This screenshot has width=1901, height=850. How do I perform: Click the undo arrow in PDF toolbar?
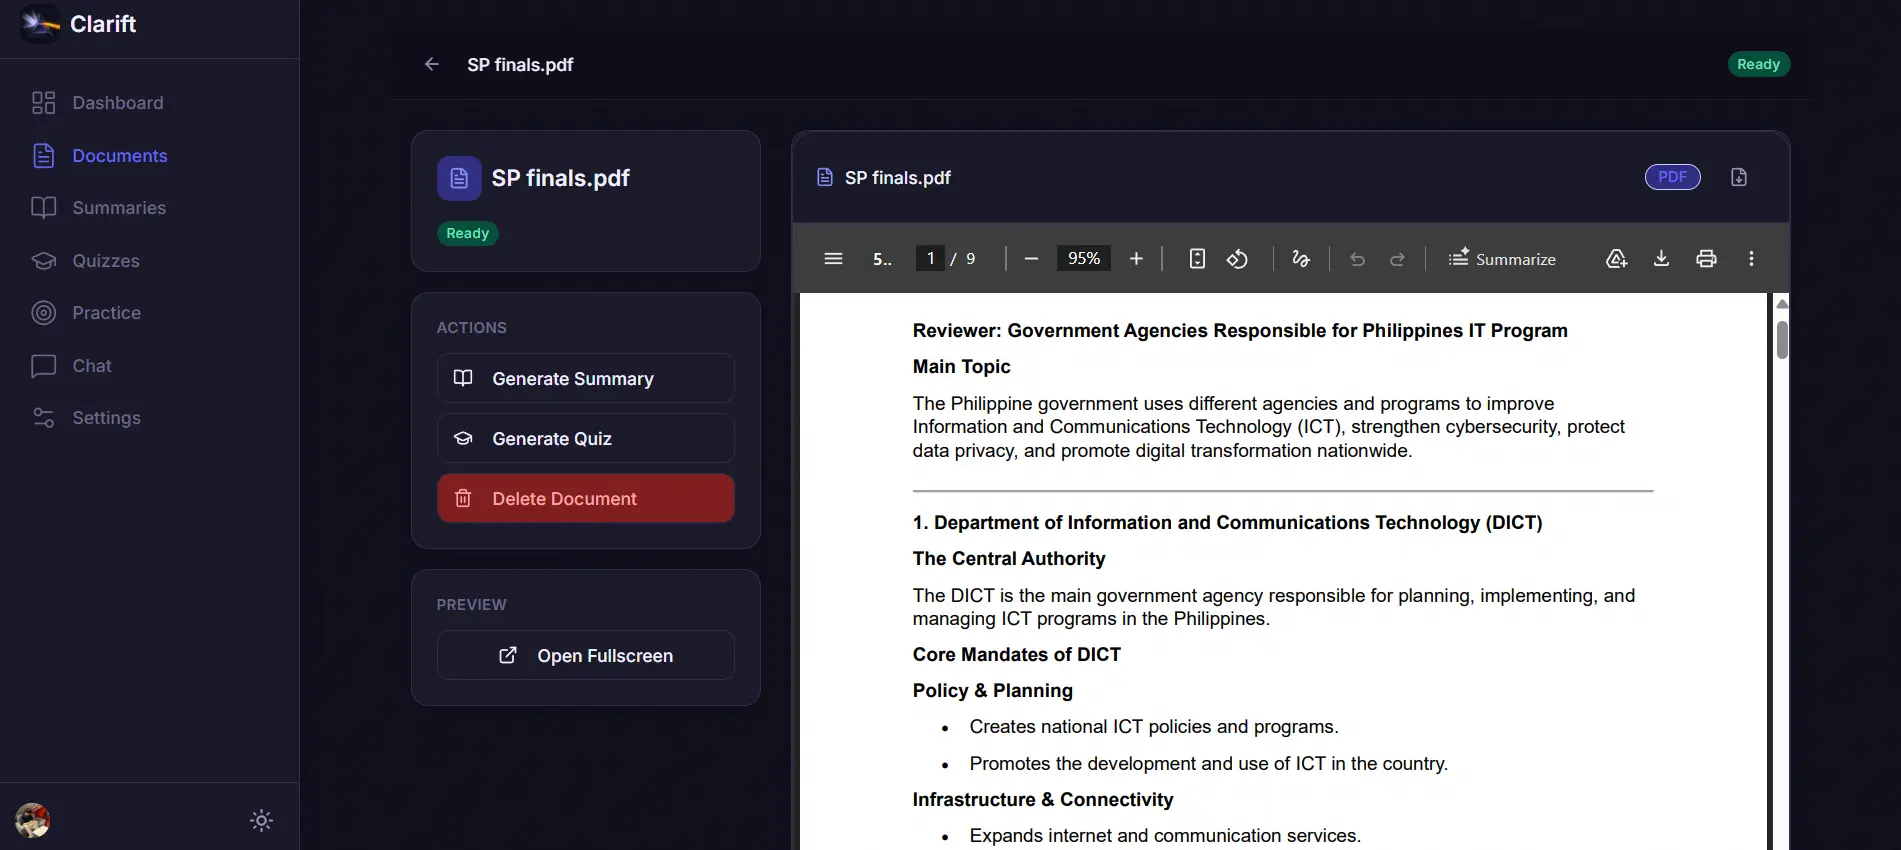tap(1357, 259)
